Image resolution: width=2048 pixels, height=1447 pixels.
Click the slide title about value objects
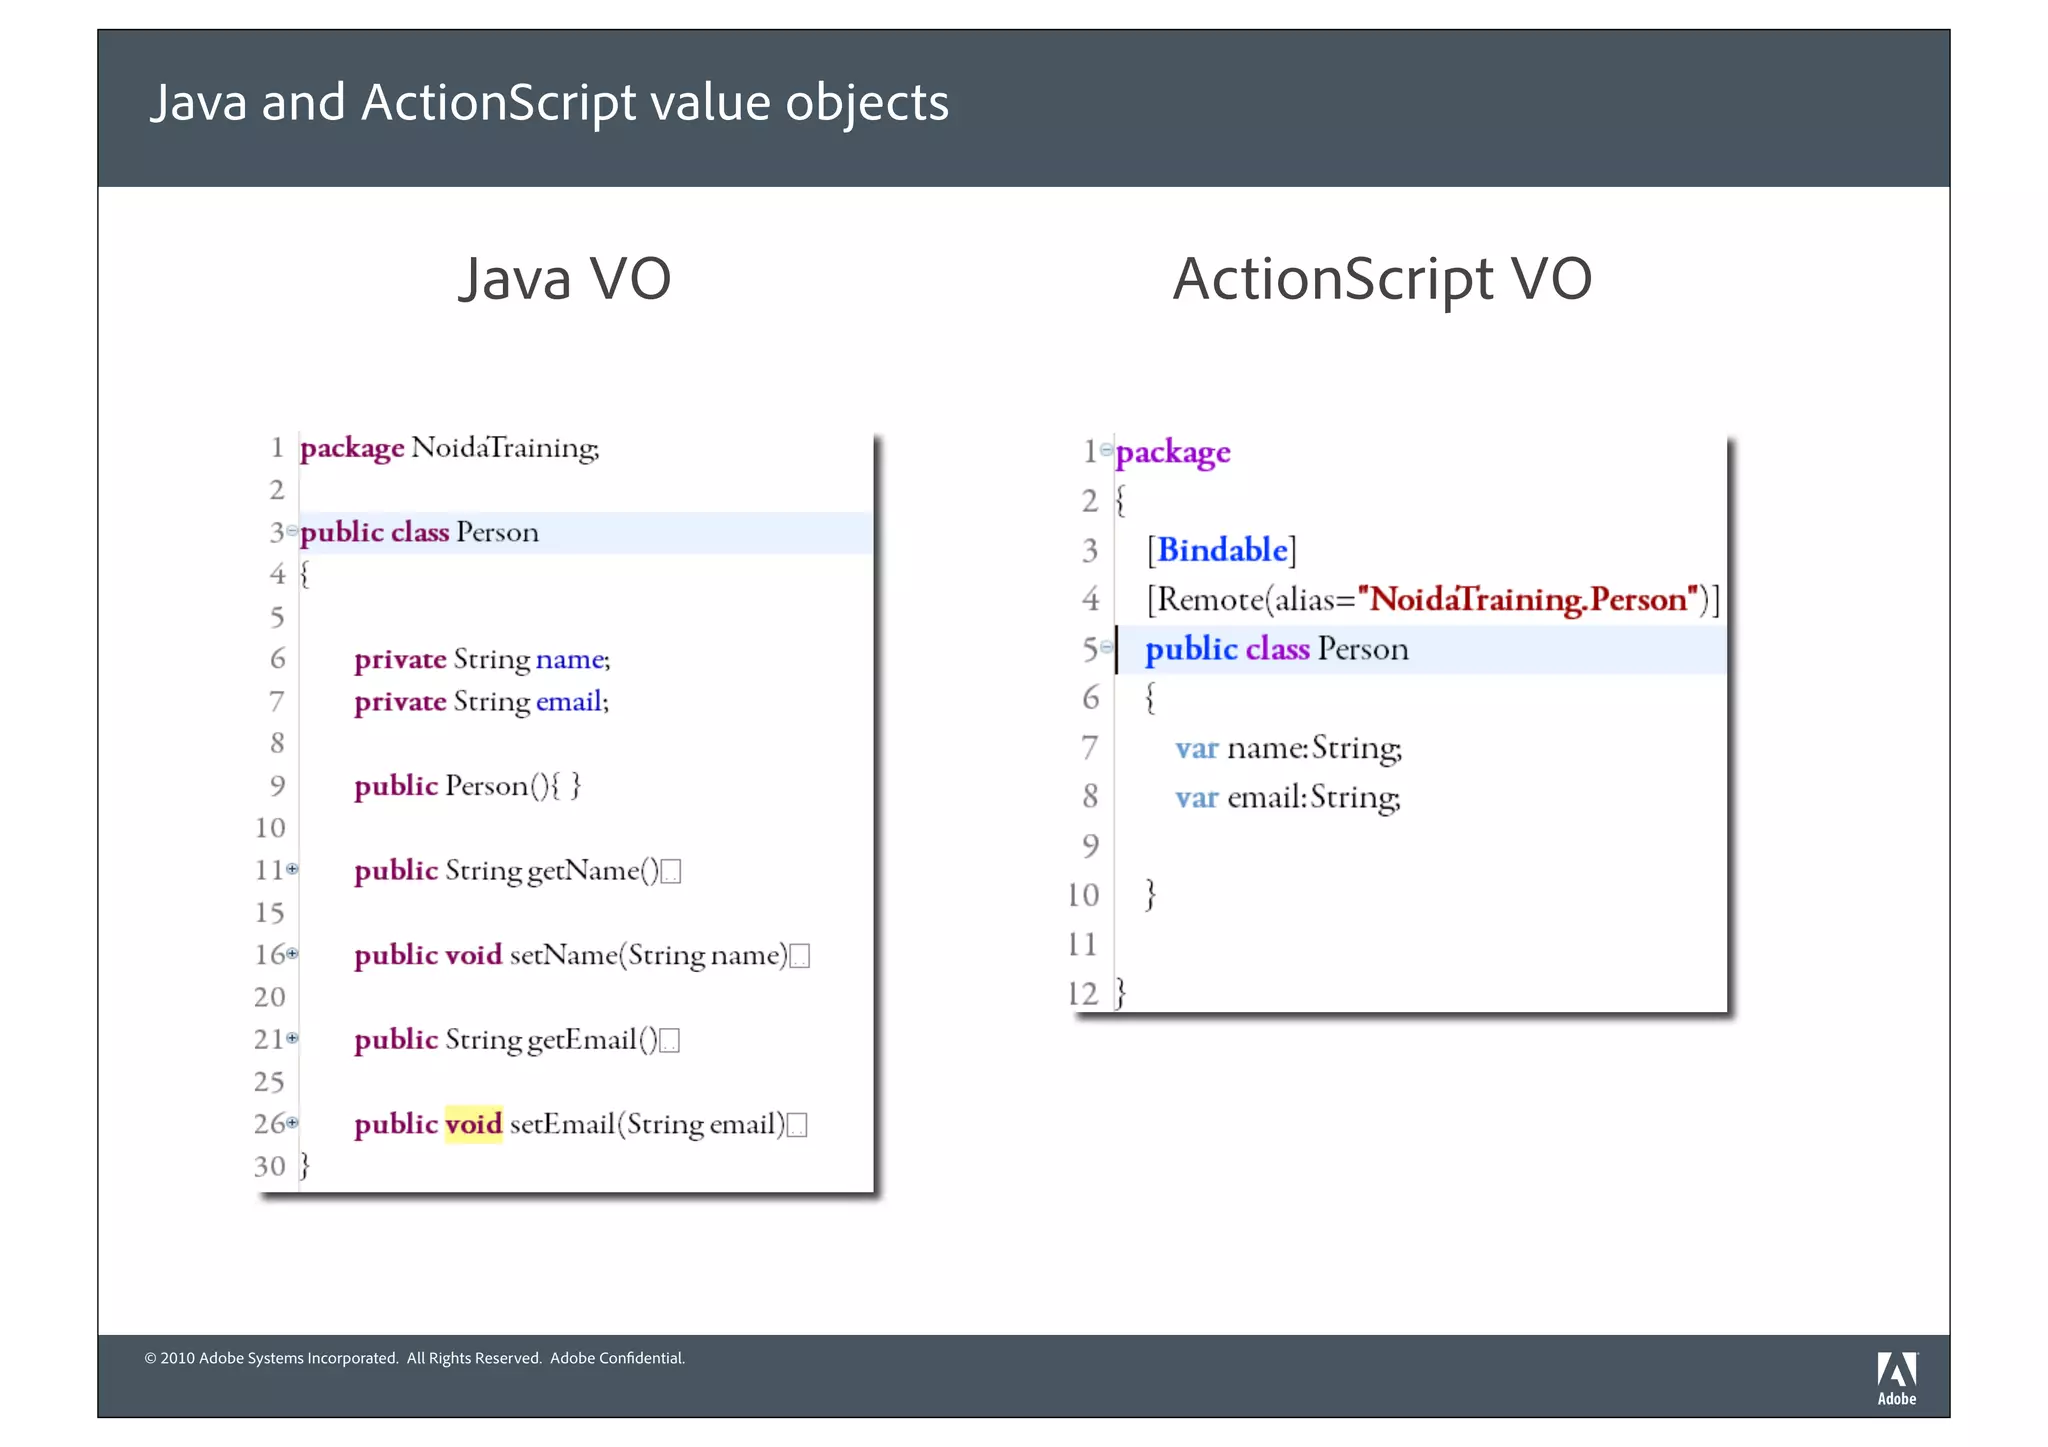pyautogui.click(x=549, y=103)
